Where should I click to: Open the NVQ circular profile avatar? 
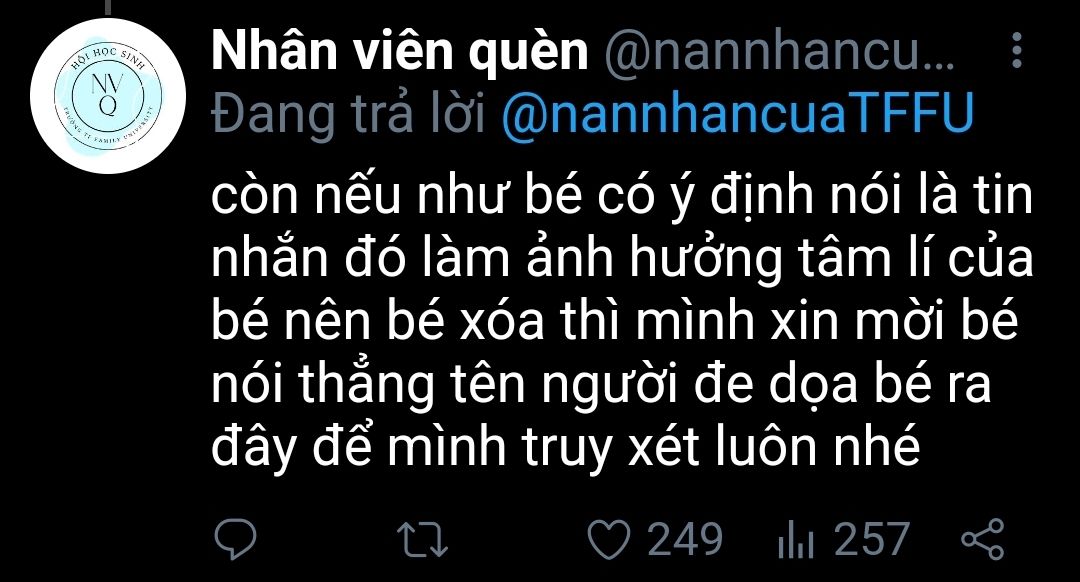(108, 96)
